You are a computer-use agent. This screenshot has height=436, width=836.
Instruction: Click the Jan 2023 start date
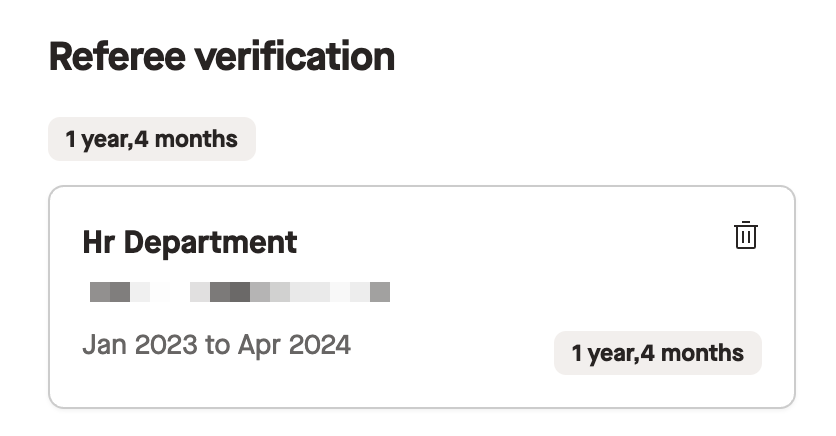[x=140, y=344]
